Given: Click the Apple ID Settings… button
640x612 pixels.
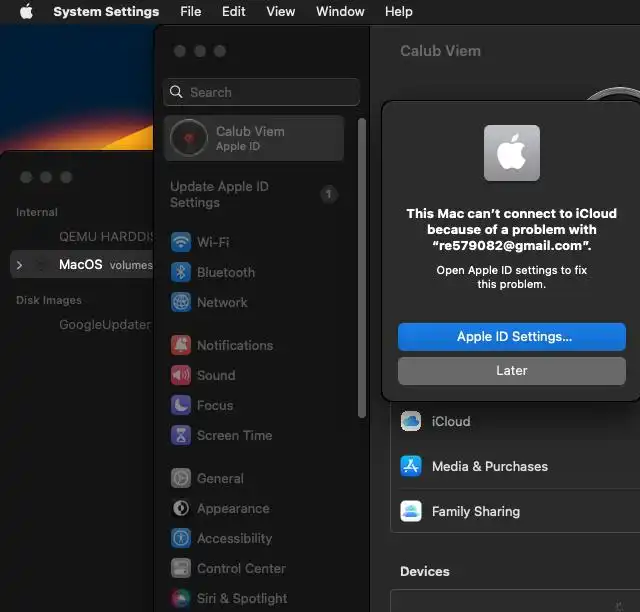Looking at the screenshot, I should click(512, 337).
